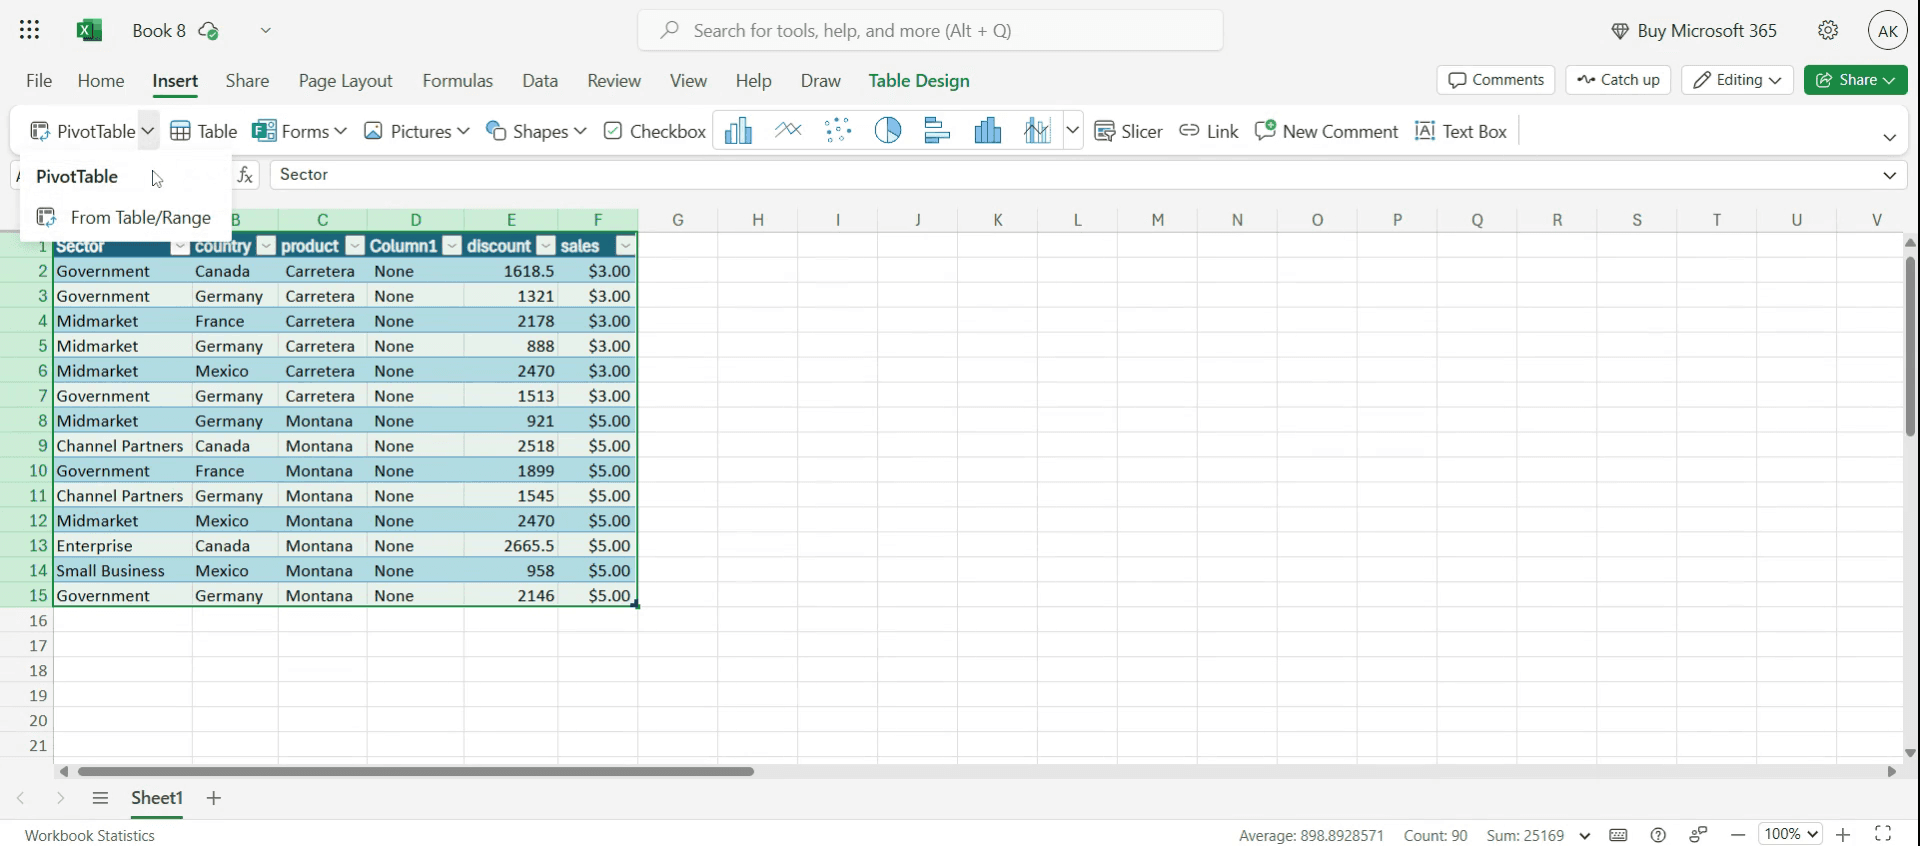The image size is (1920, 846).
Task: Open the Book 8 title dropdown chevron
Action: [x=265, y=30]
